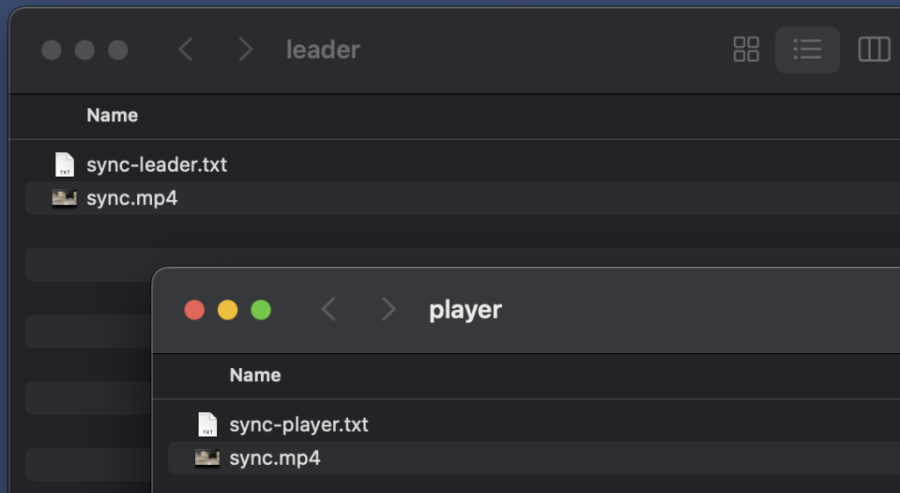Select sync-leader.txt file name
Image resolution: width=900 pixels, height=493 pixels.
pyautogui.click(x=157, y=165)
